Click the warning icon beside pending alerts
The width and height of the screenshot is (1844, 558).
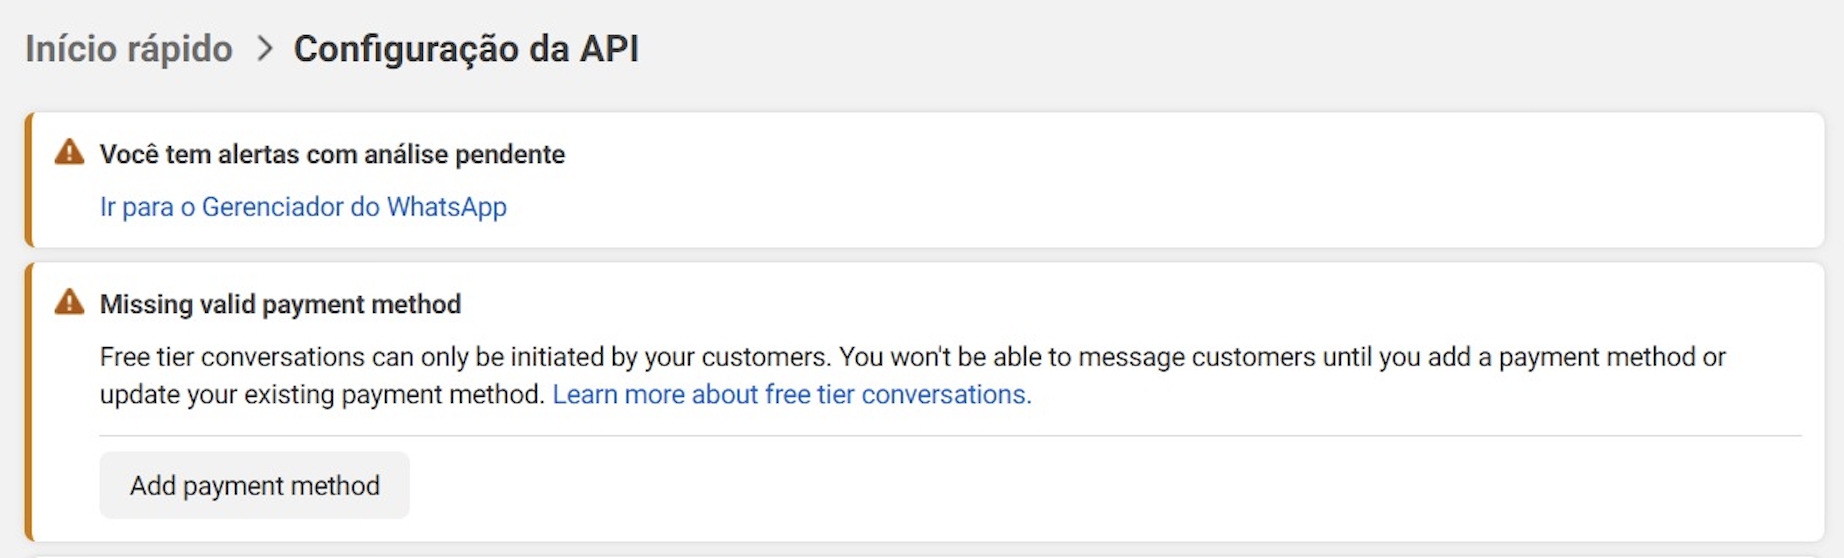click(69, 153)
